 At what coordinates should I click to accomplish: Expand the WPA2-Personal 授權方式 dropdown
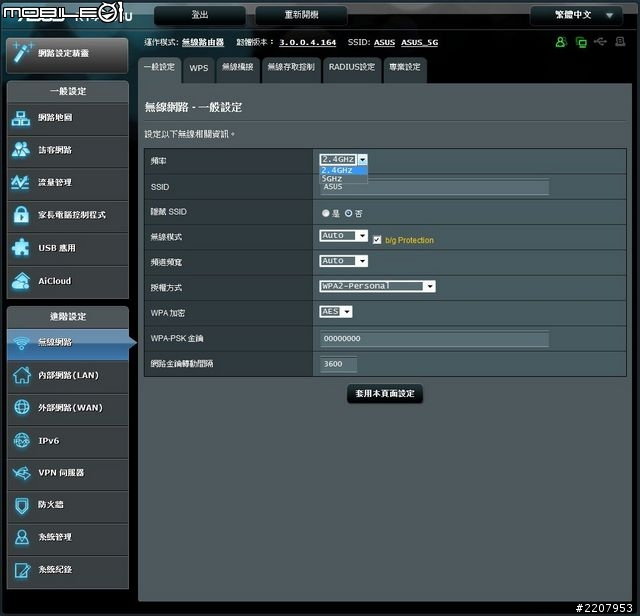pyautogui.click(x=377, y=286)
